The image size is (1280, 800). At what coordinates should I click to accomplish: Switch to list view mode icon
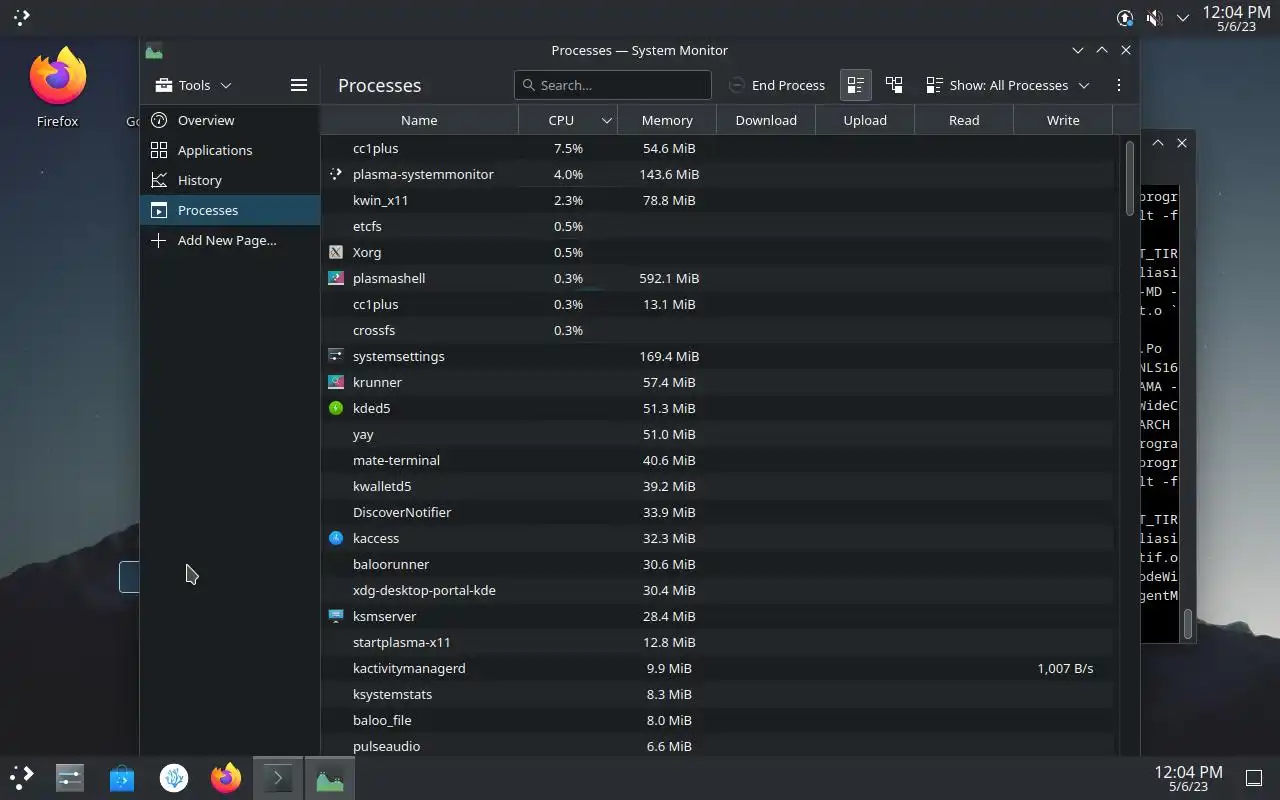point(855,85)
